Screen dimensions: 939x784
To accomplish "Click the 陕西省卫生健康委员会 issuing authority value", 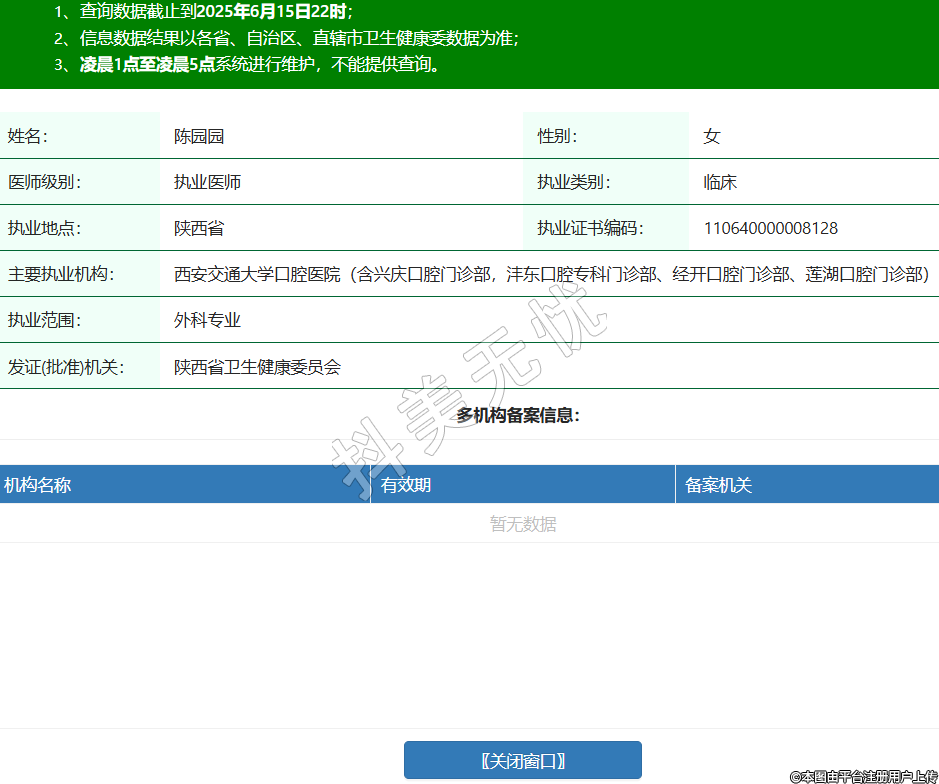I will (x=257, y=367).
